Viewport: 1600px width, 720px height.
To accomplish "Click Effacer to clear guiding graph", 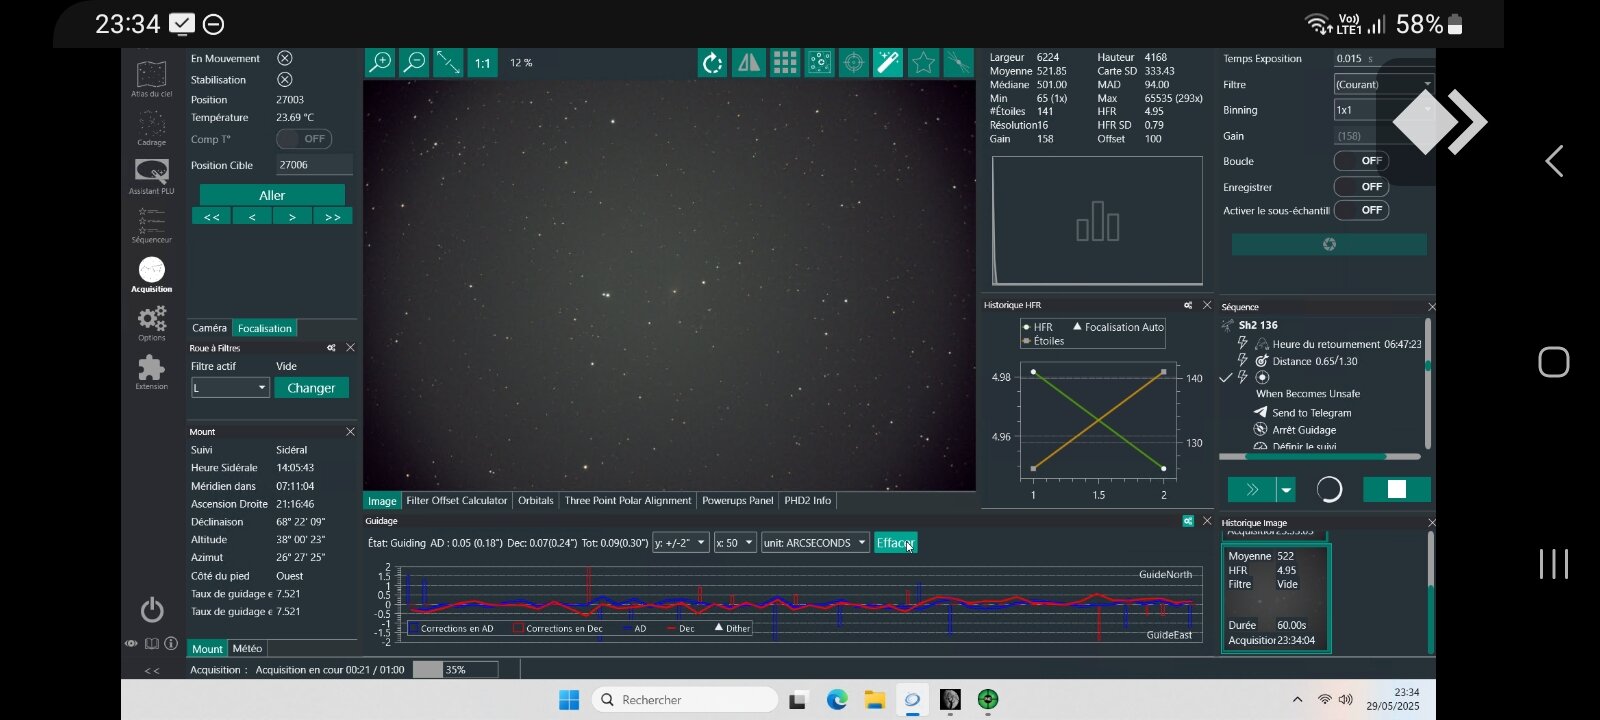I will [x=895, y=543].
